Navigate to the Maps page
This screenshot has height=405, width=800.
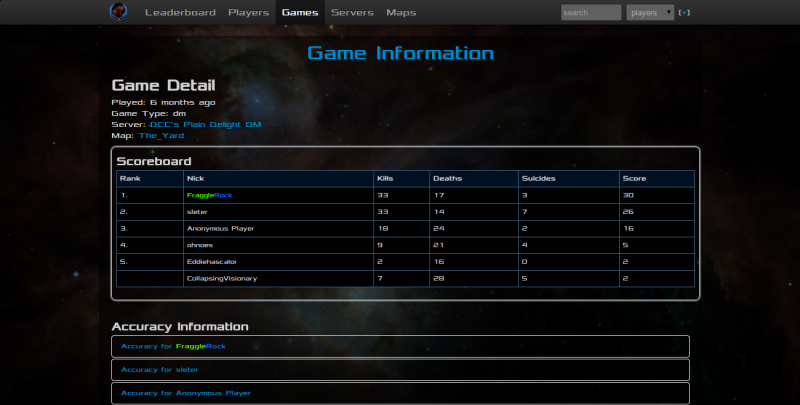pyautogui.click(x=401, y=13)
